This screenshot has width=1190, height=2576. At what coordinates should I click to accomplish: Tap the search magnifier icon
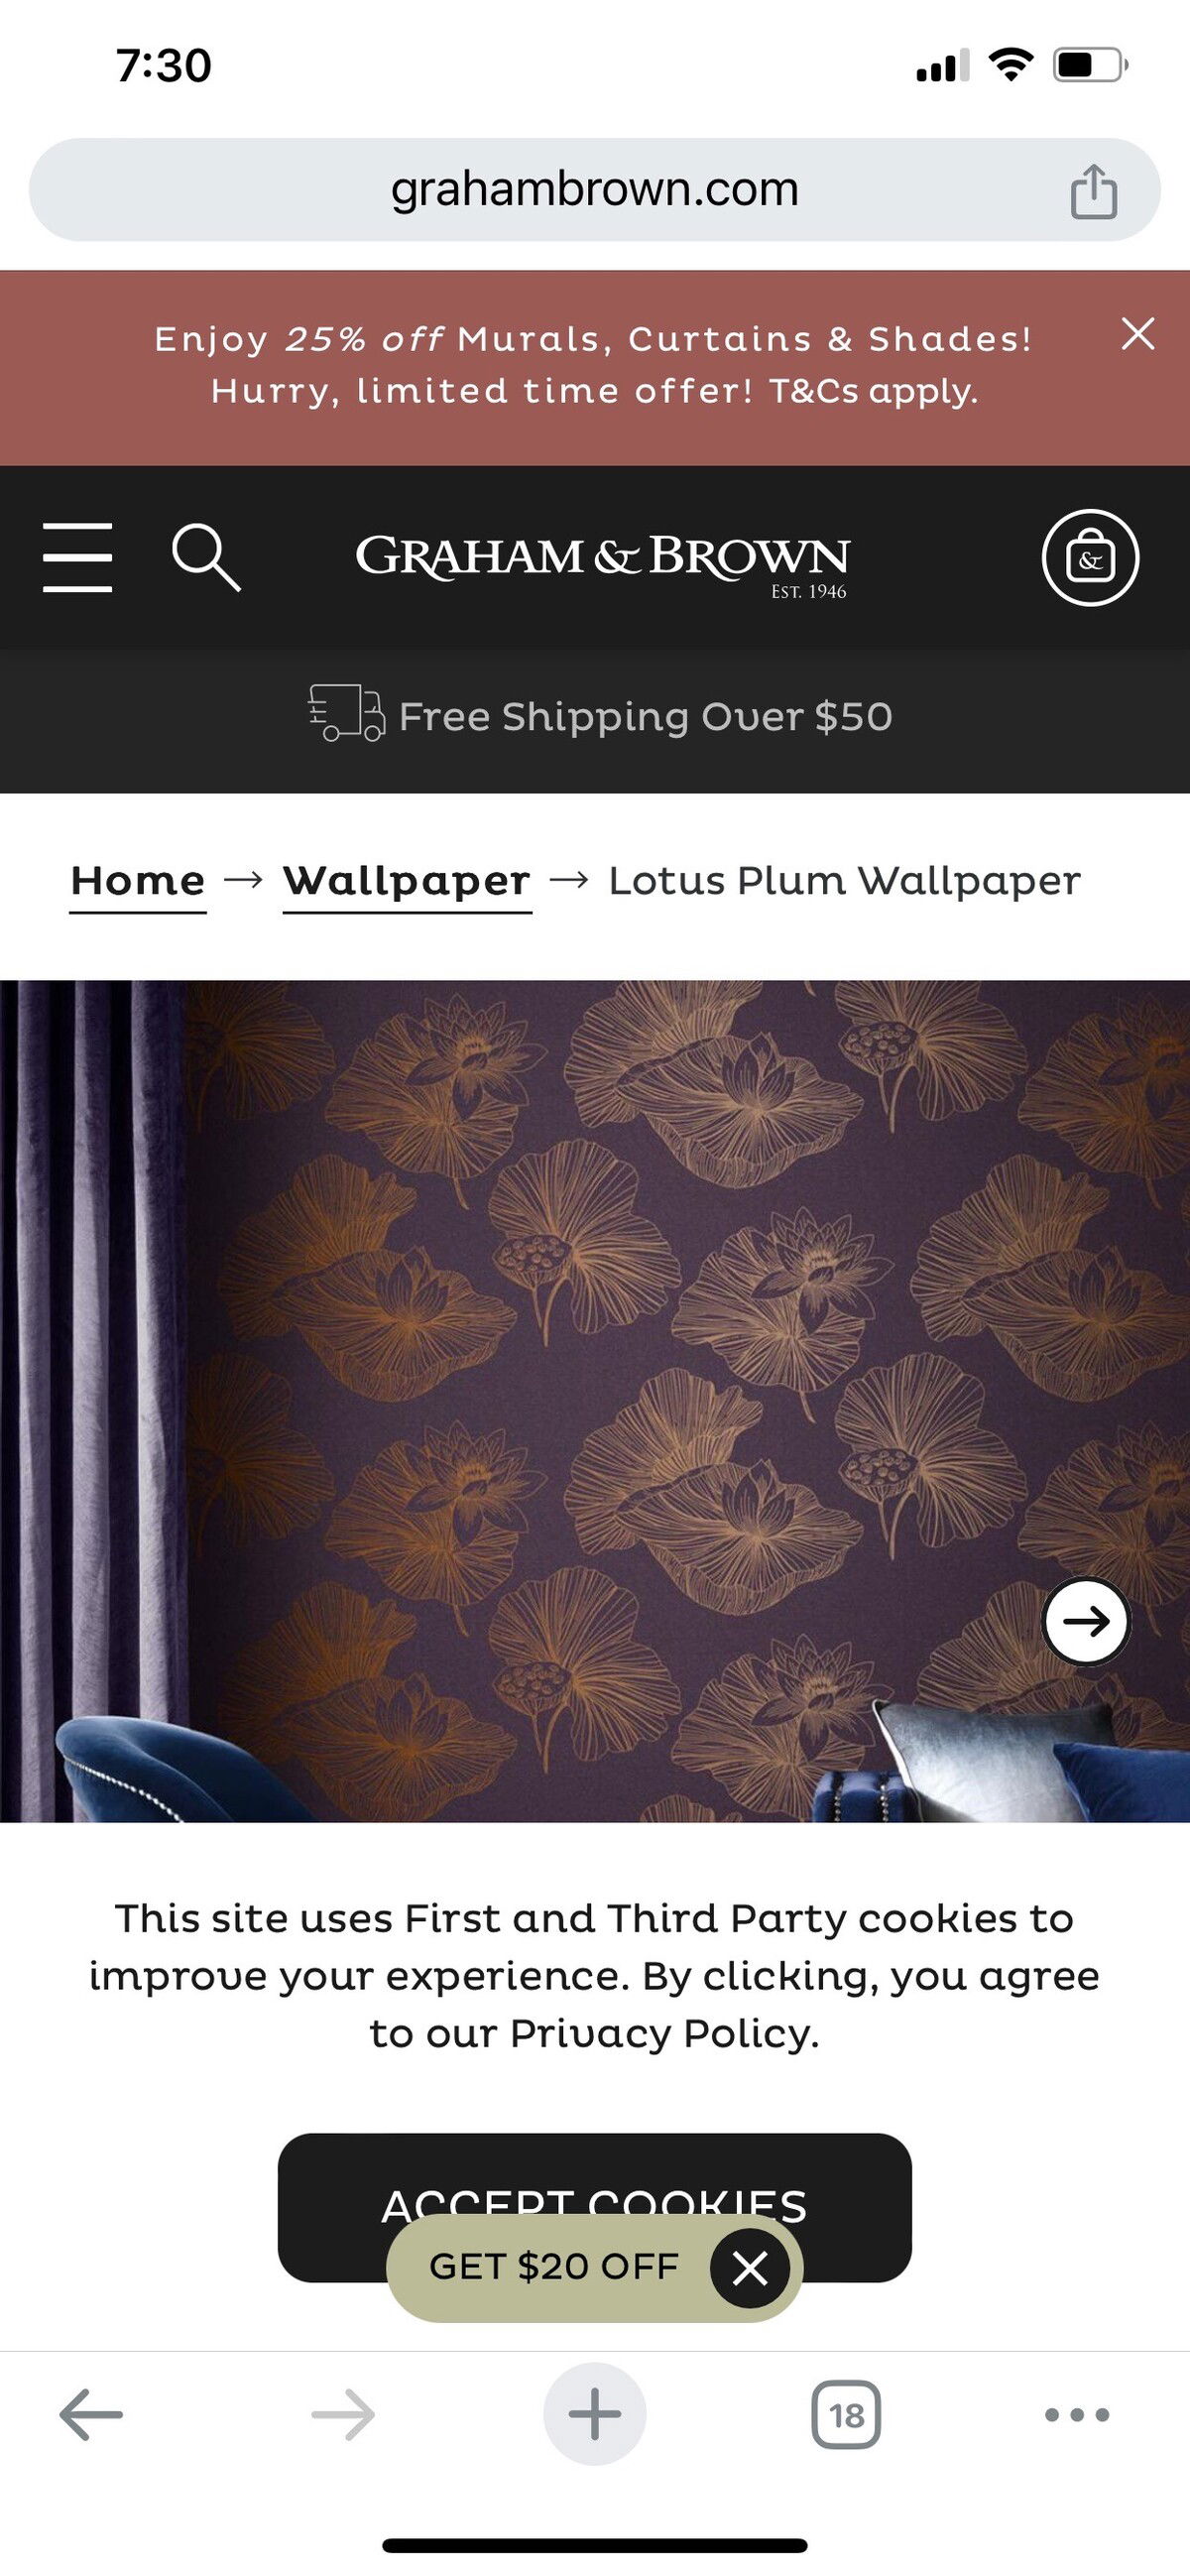206,557
